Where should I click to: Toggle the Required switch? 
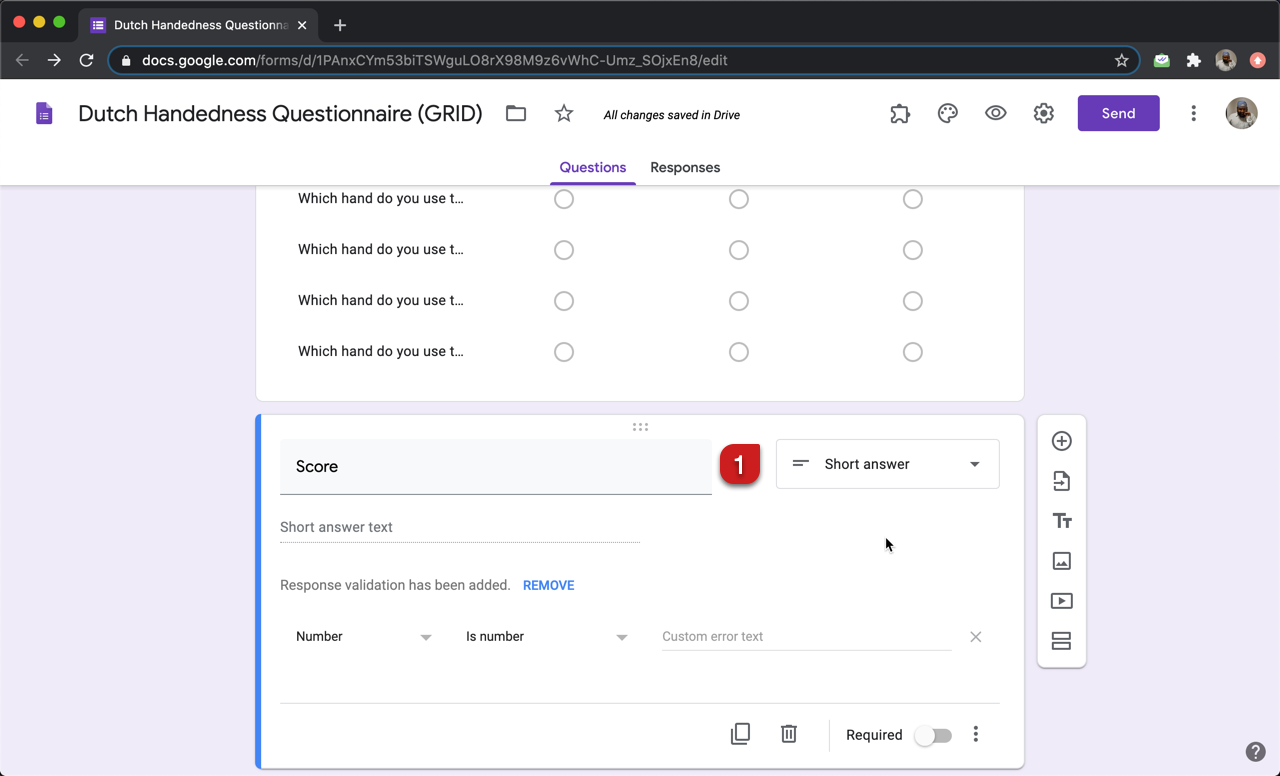coord(933,735)
